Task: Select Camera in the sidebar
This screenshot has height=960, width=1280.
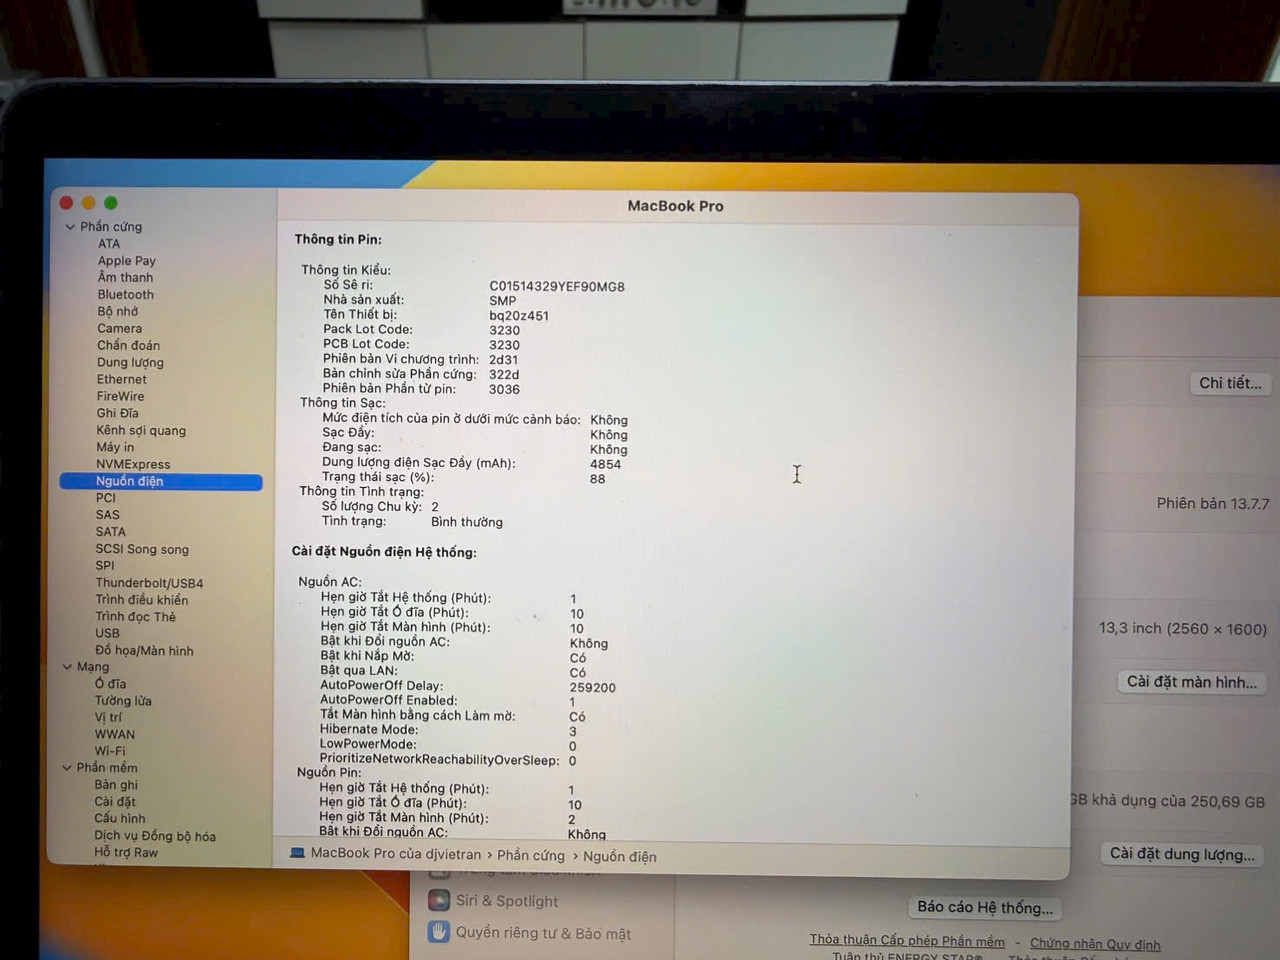Action: click(x=120, y=329)
